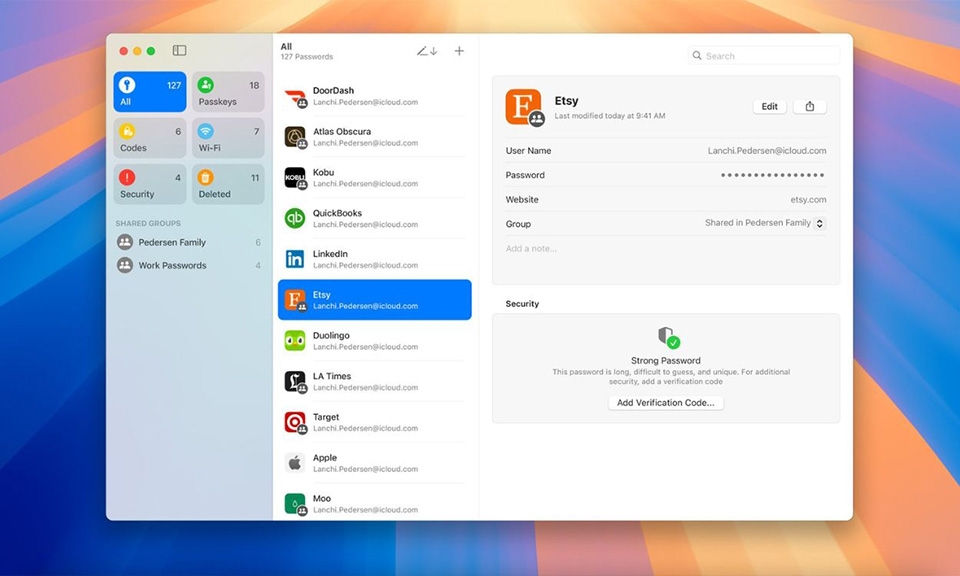Click the Apple logo icon

coord(295,463)
